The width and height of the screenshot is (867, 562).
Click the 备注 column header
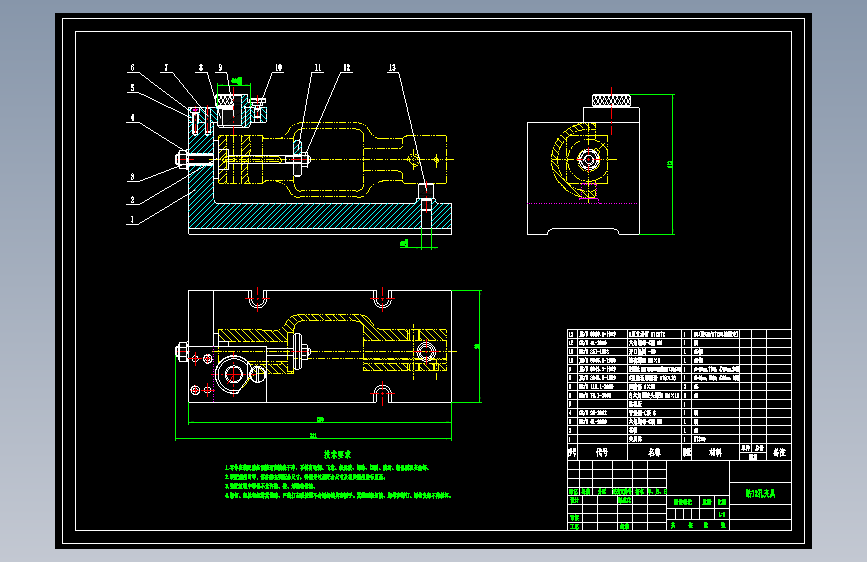779,452
